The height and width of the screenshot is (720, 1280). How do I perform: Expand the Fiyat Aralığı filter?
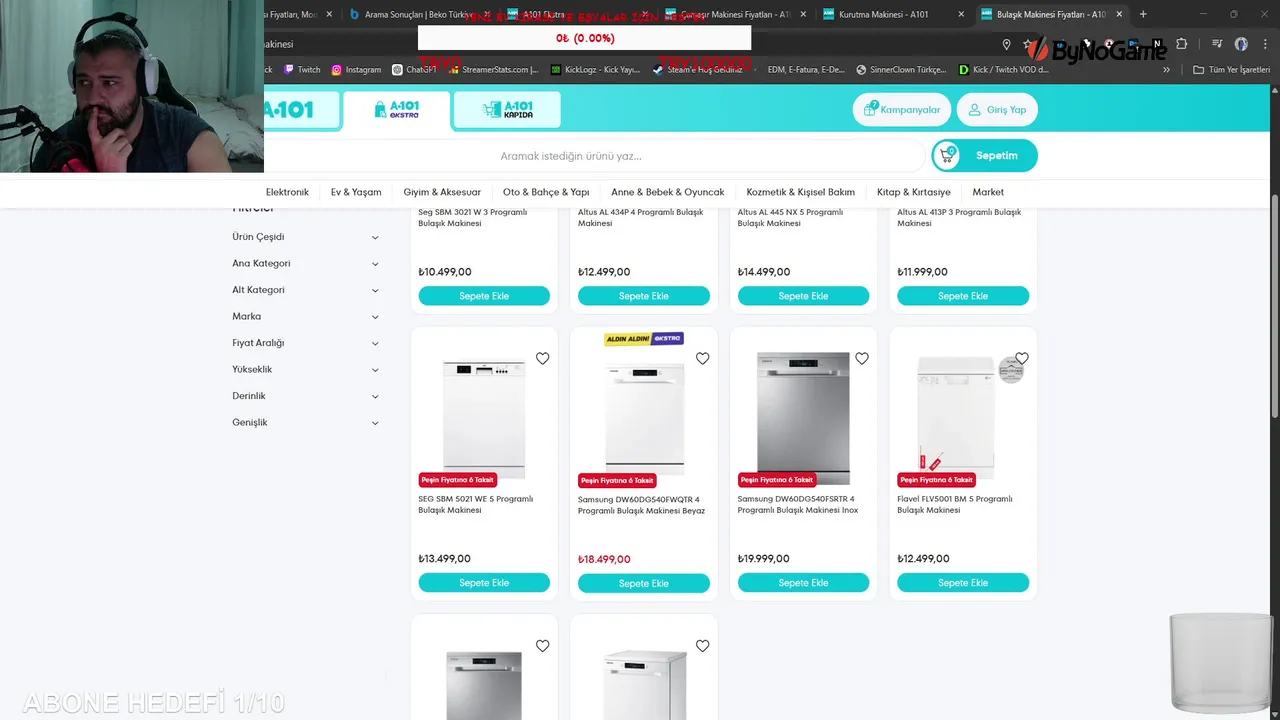click(306, 343)
